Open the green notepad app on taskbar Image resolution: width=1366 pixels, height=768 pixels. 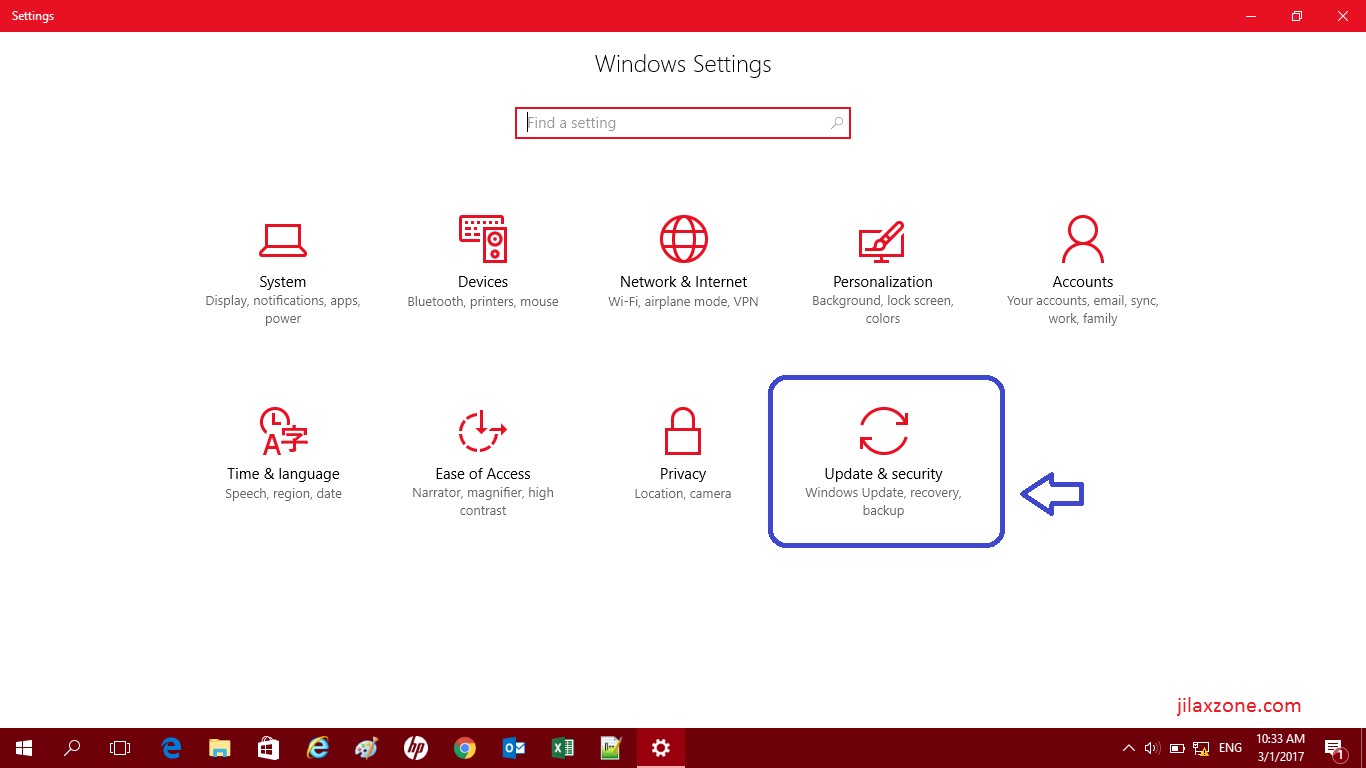pos(611,748)
